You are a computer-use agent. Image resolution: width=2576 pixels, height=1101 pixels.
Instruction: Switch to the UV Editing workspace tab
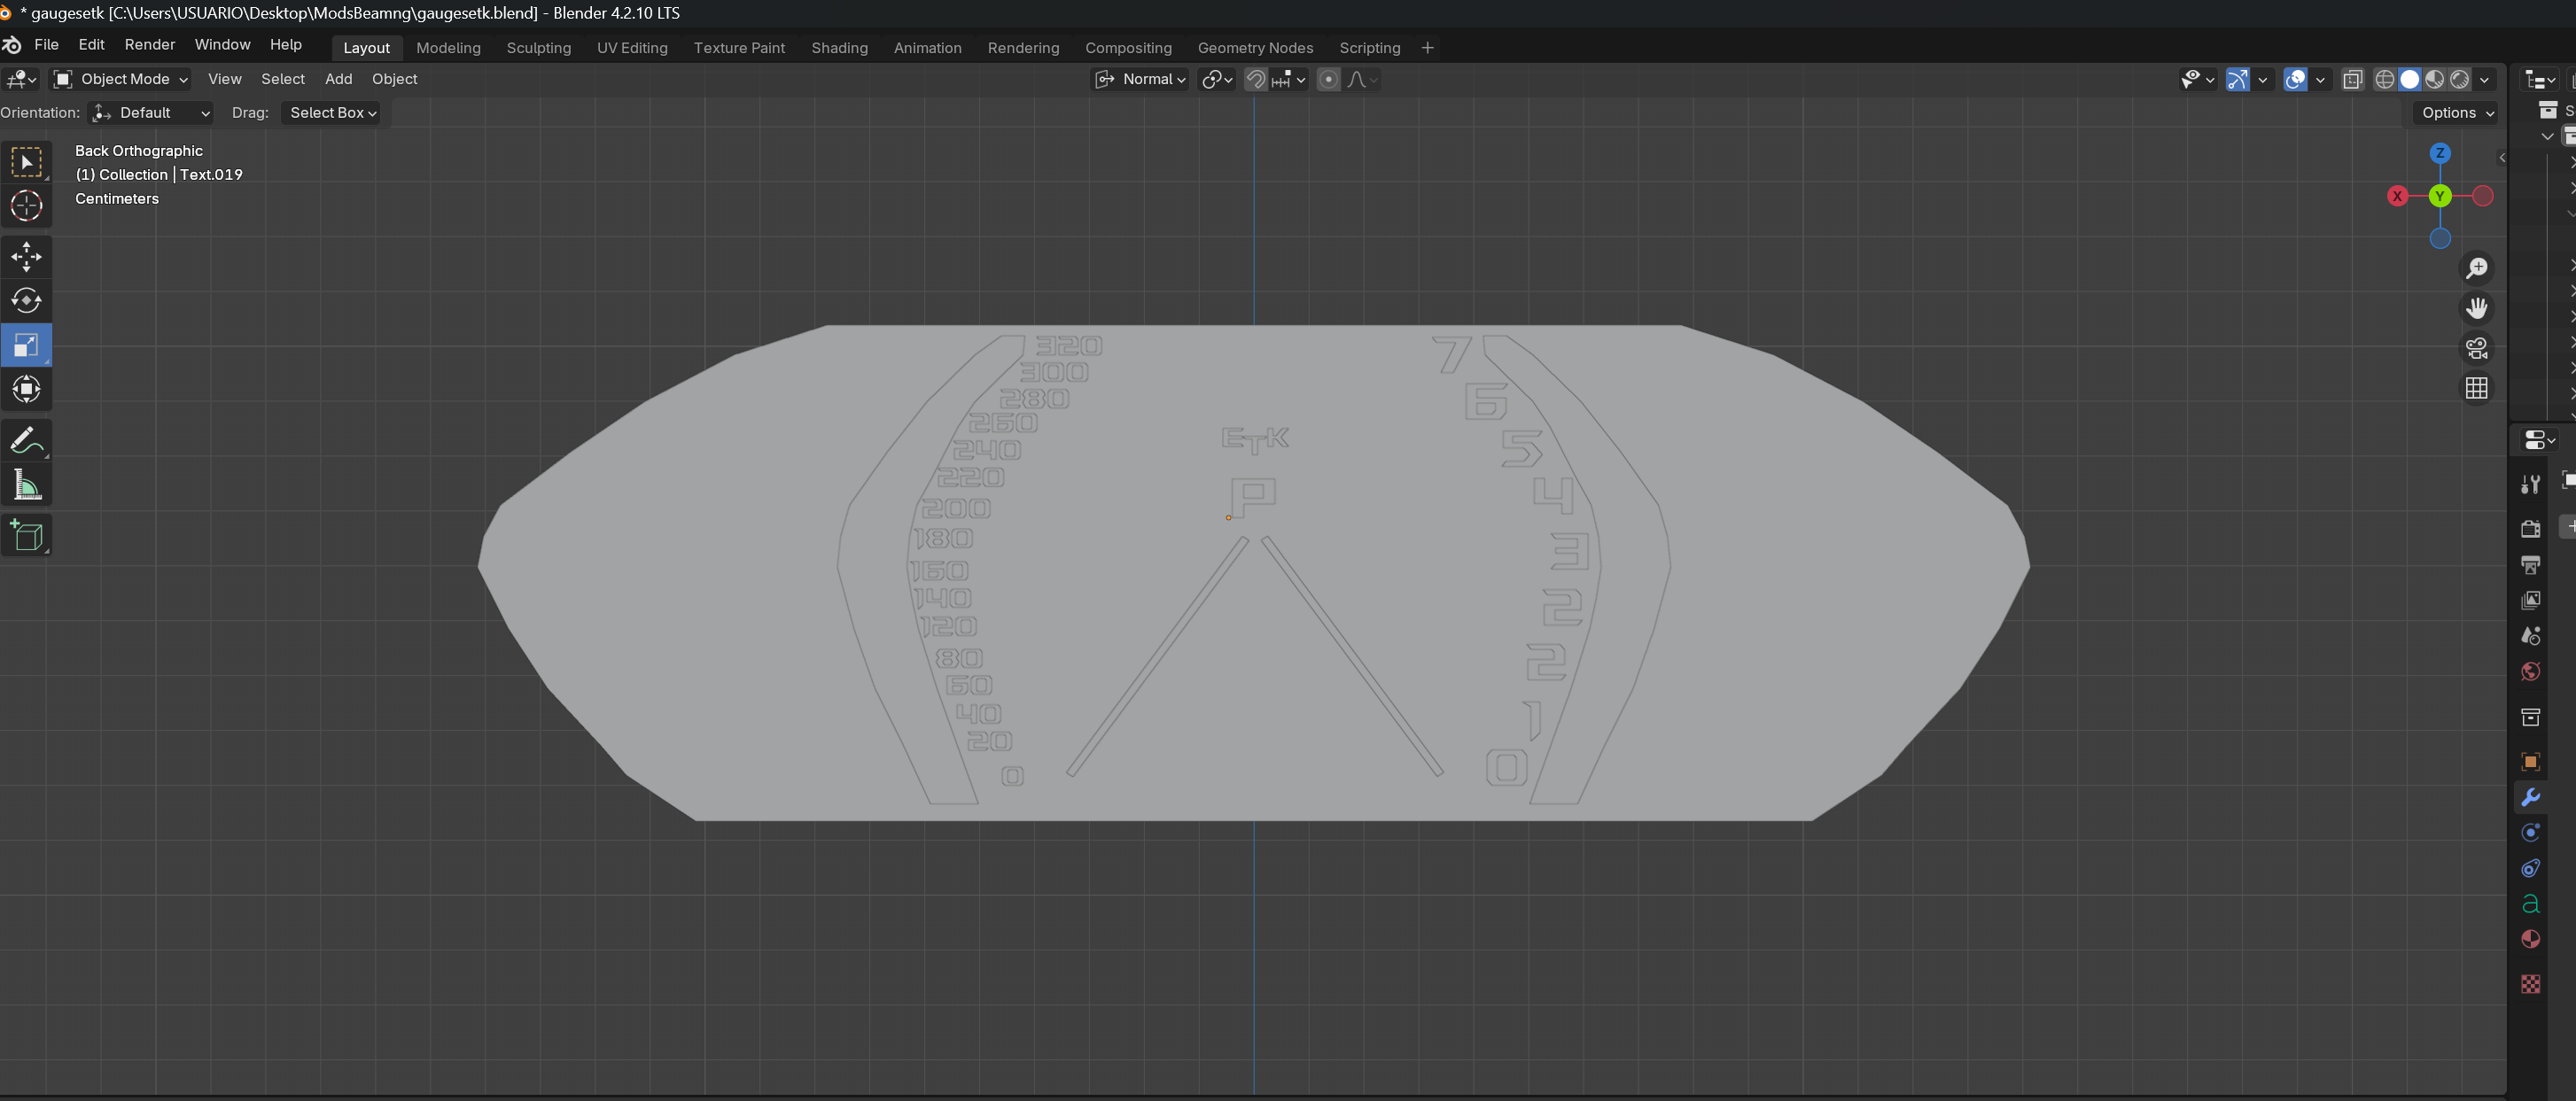tap(632, 48)
